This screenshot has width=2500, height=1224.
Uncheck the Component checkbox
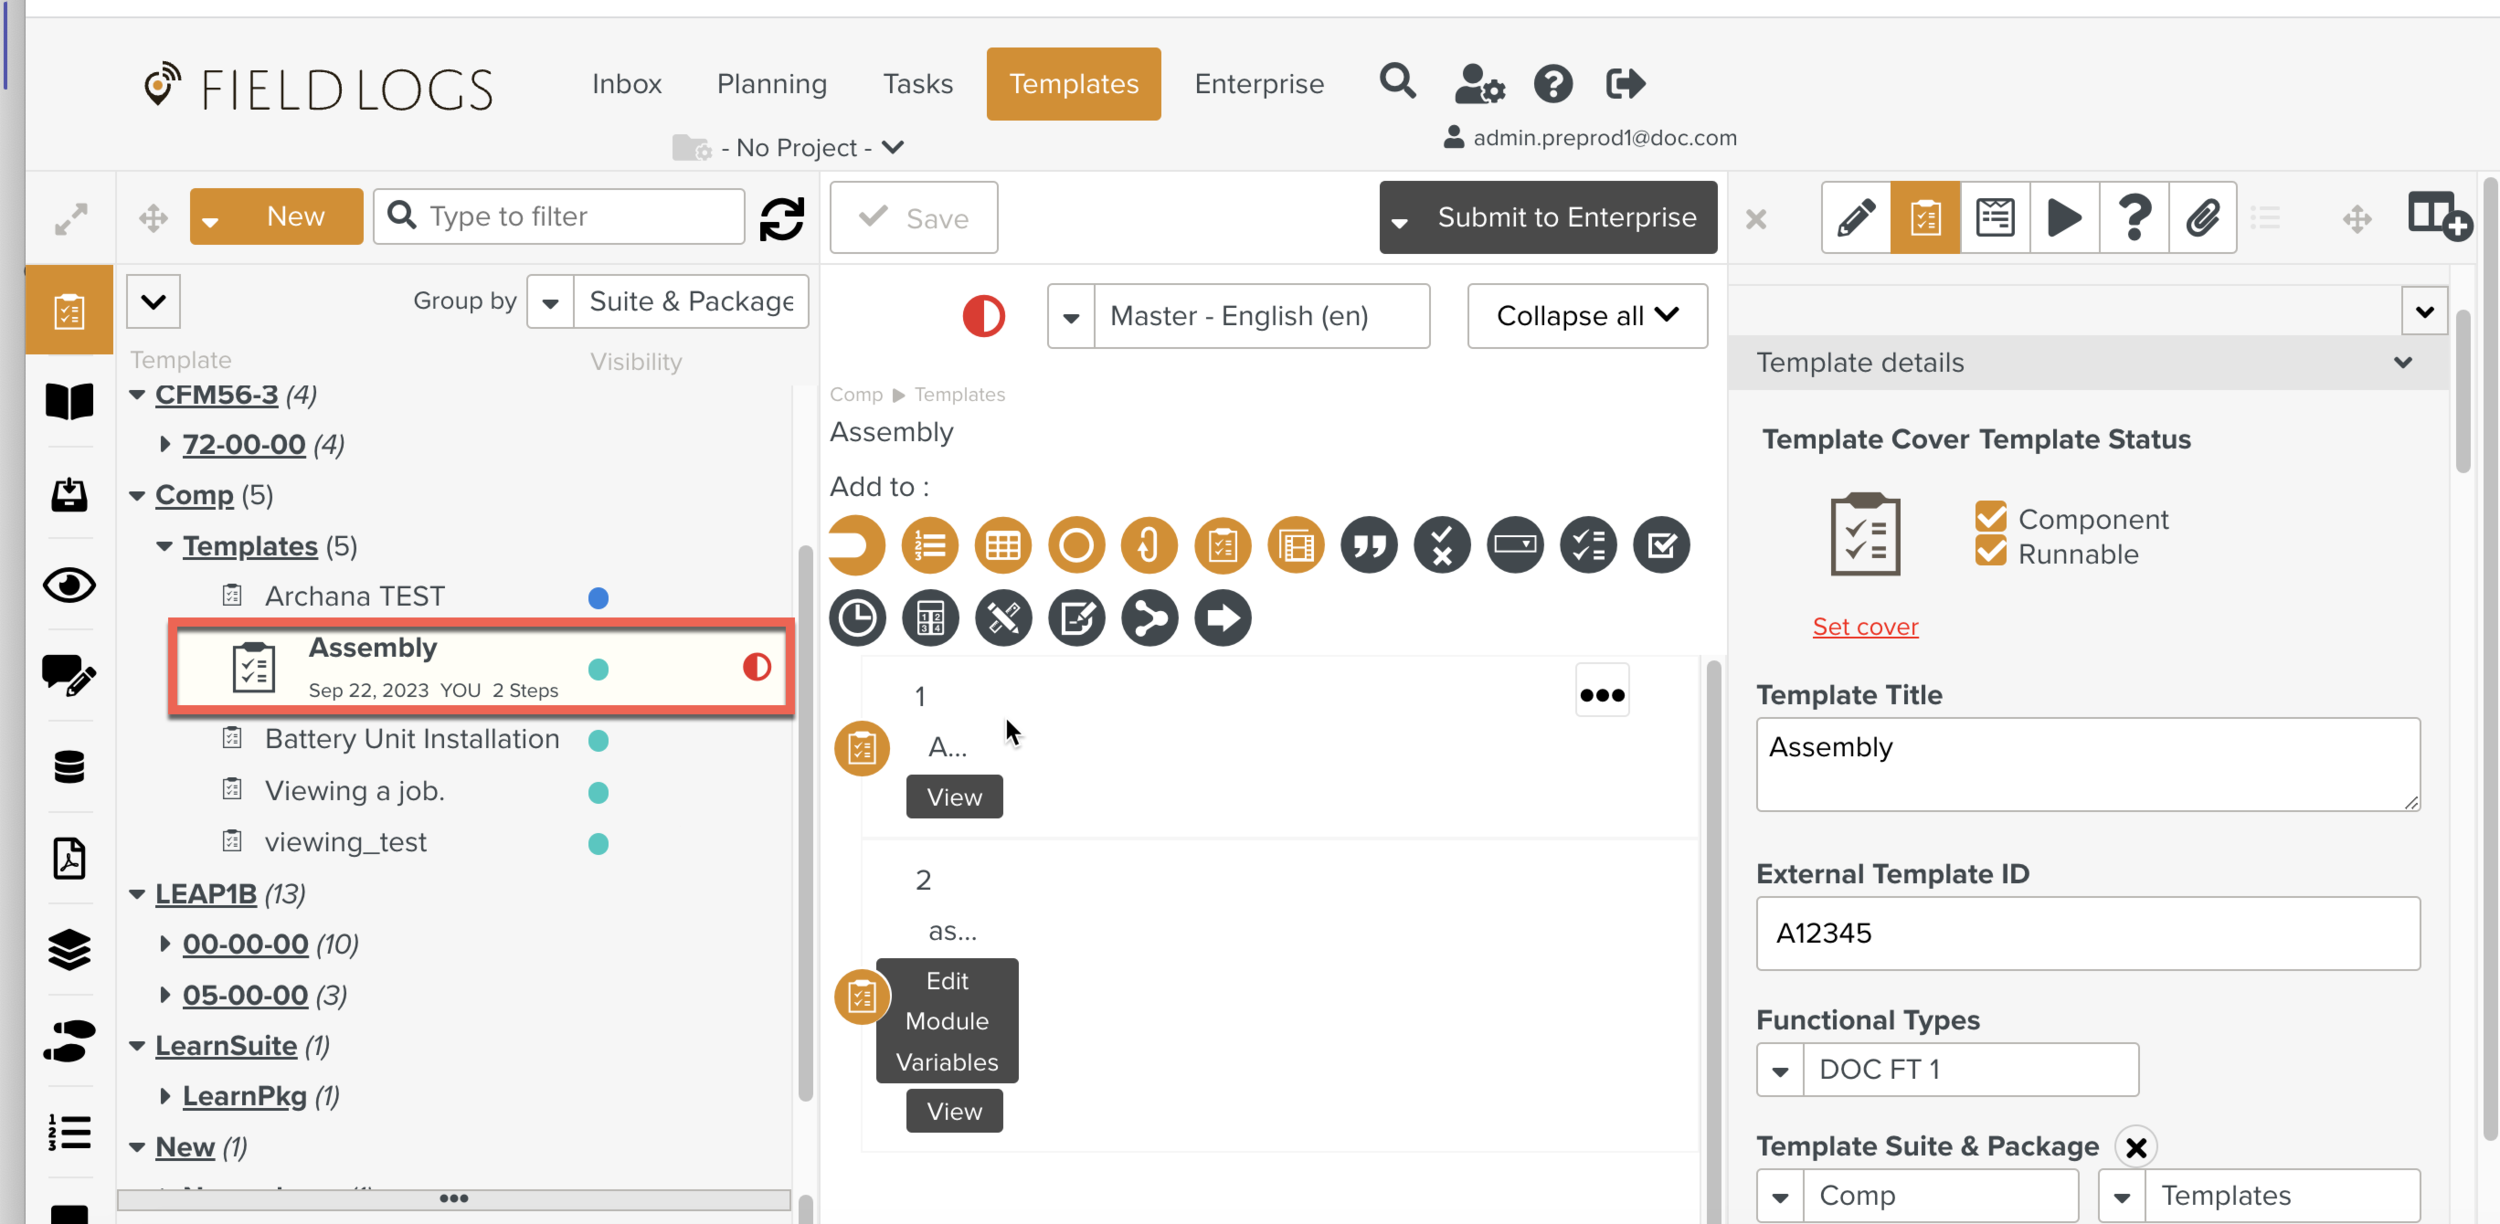1990,517
